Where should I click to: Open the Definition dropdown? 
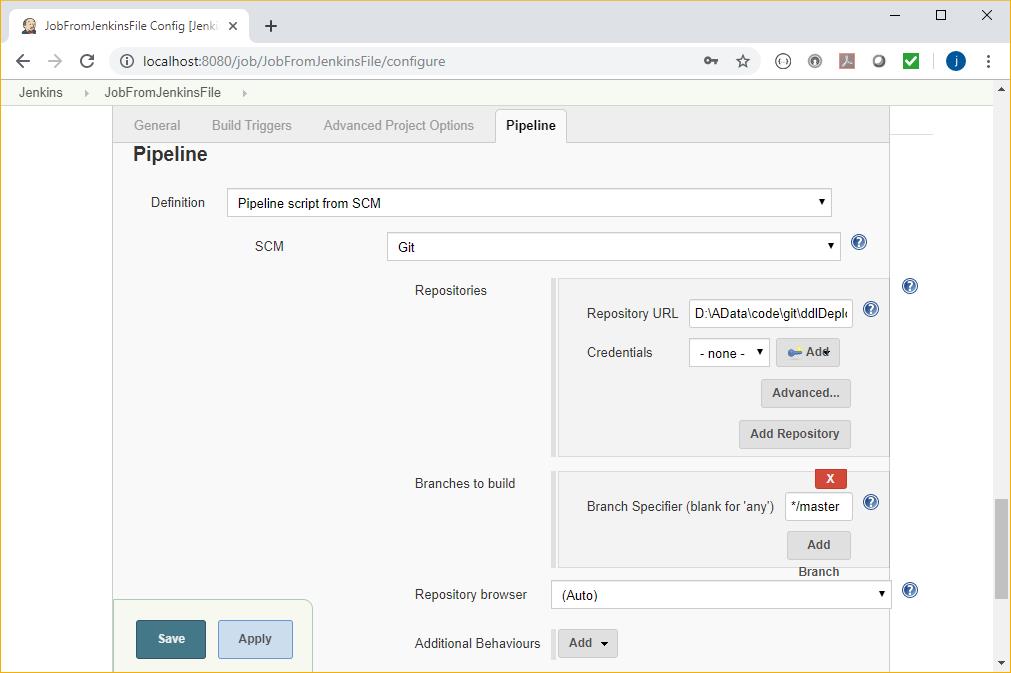(529, 203)
